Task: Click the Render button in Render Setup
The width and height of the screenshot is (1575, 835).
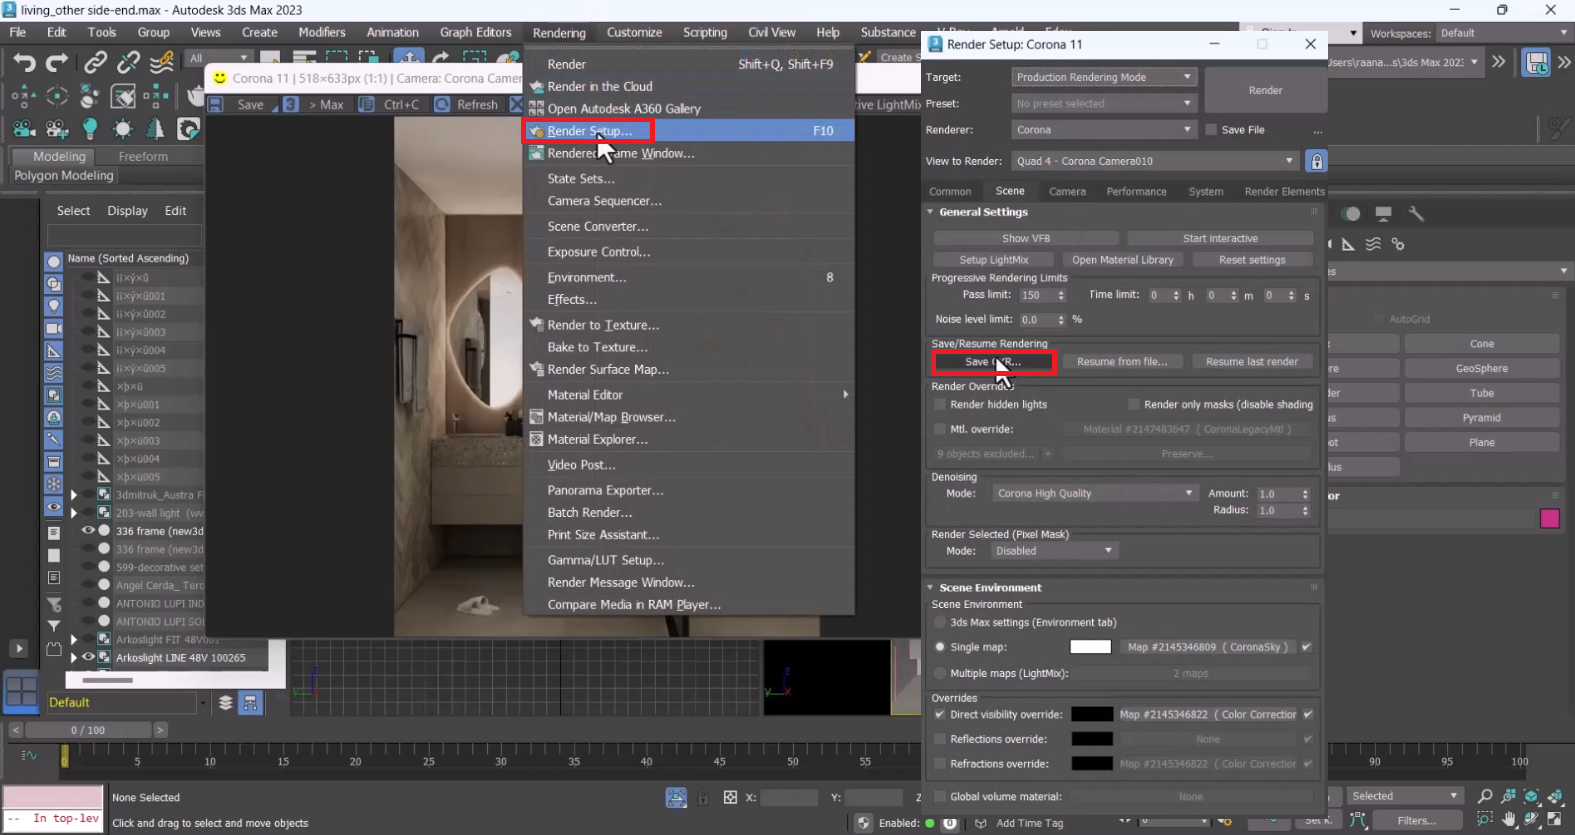Action: (1265, 90)
